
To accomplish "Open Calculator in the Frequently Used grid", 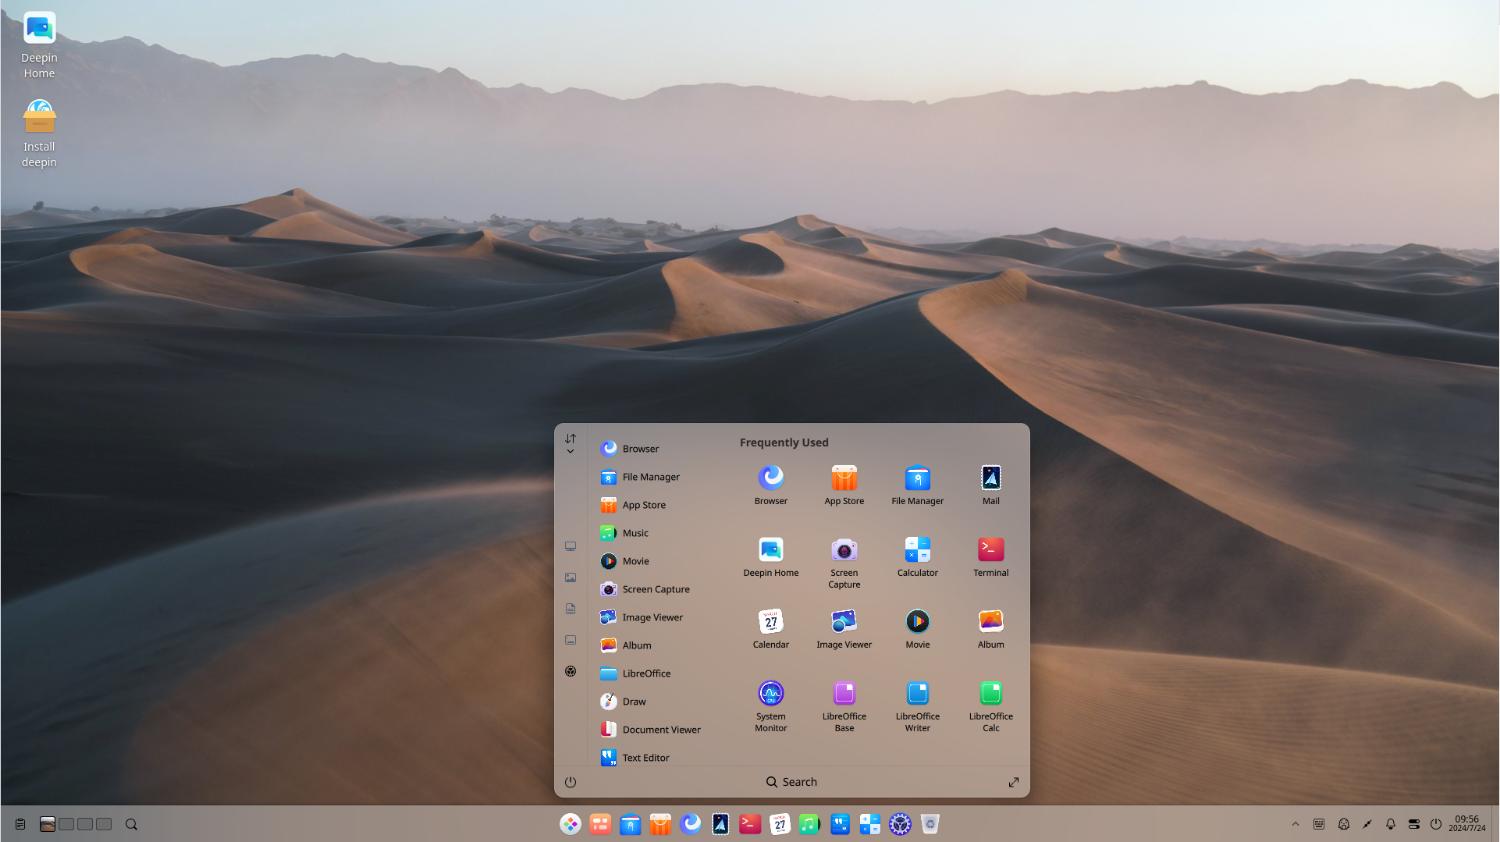I will click(917, 557).
